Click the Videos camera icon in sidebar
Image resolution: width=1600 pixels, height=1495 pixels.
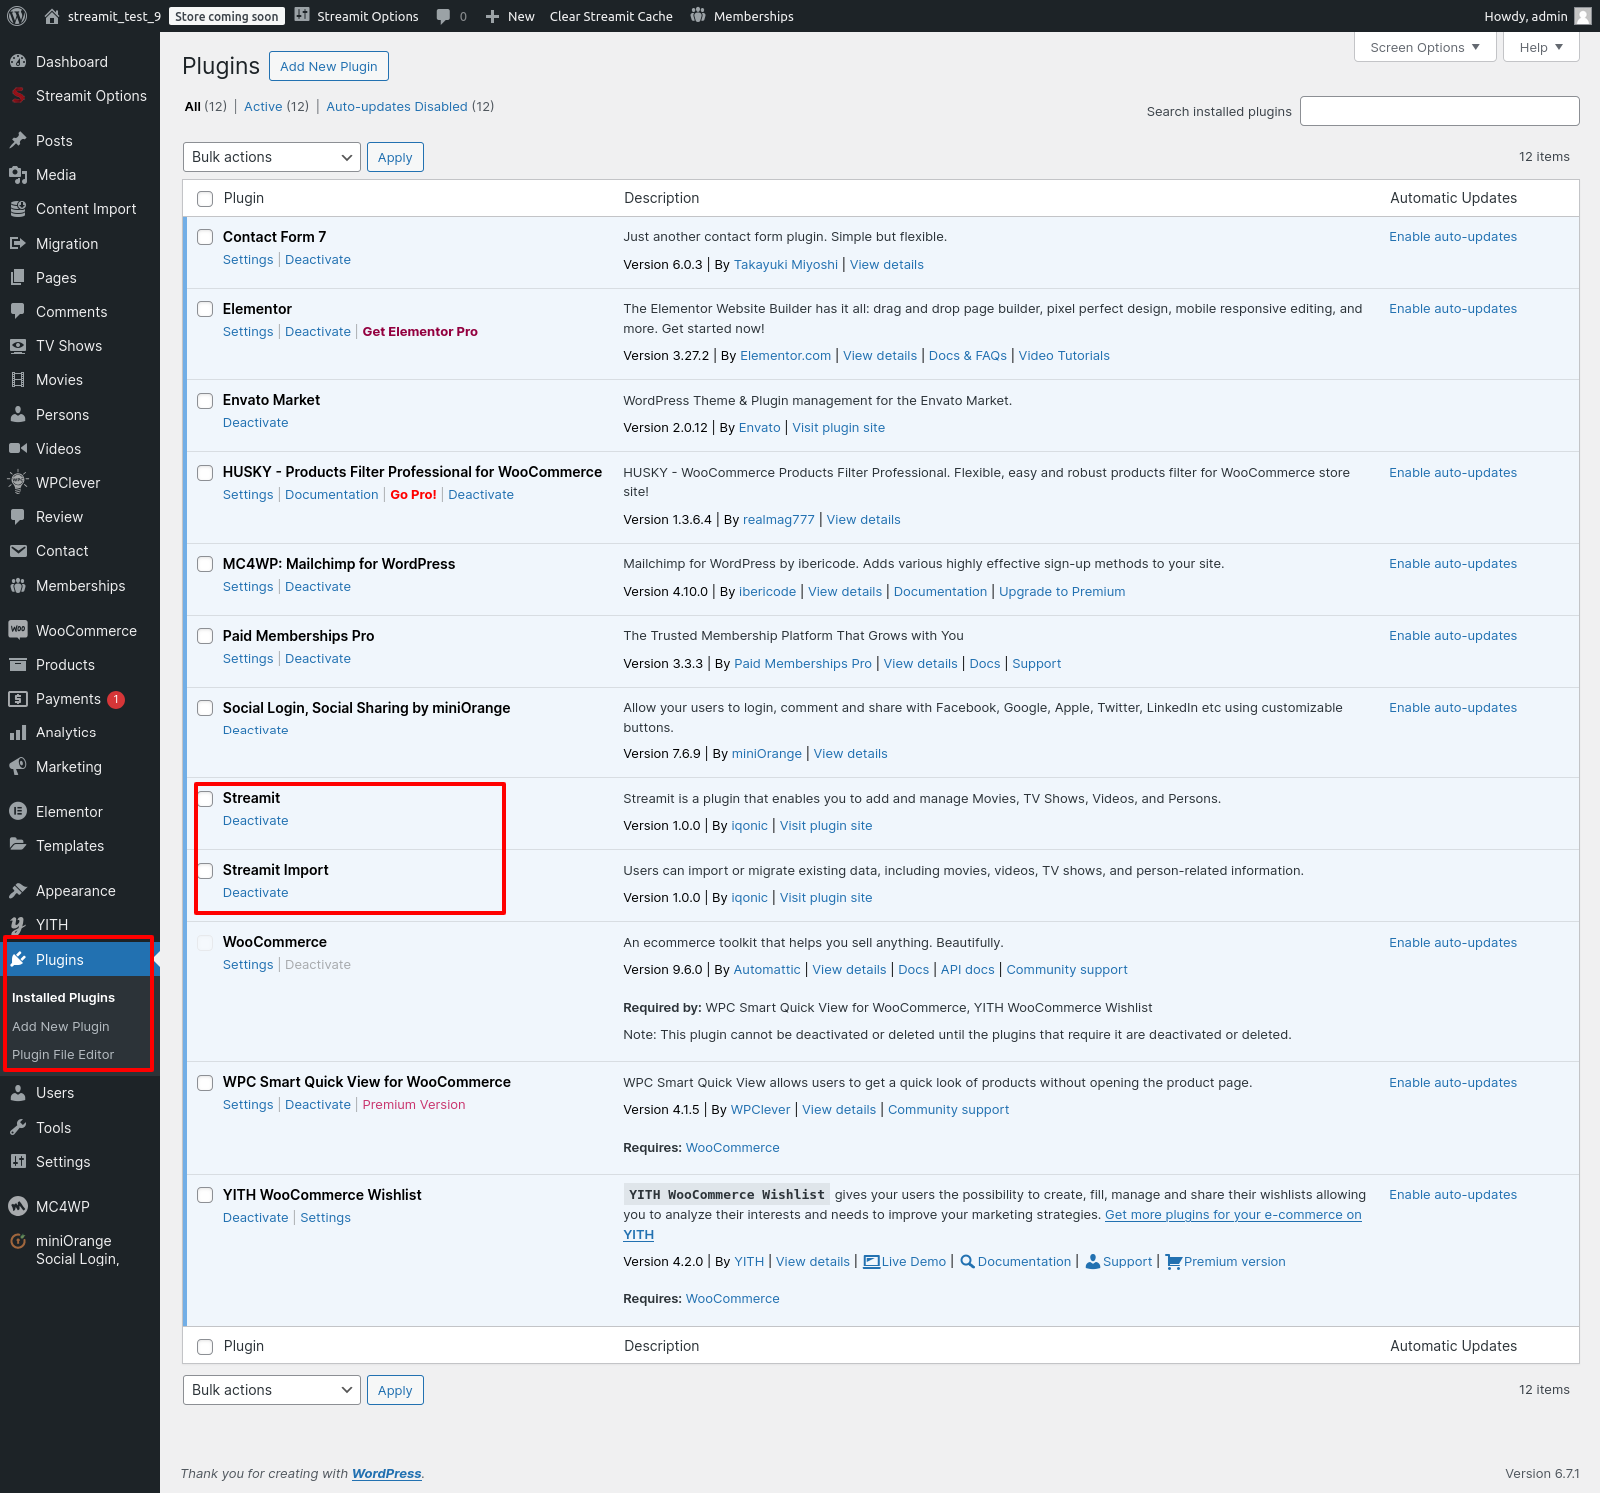click(x=18, y=449)
